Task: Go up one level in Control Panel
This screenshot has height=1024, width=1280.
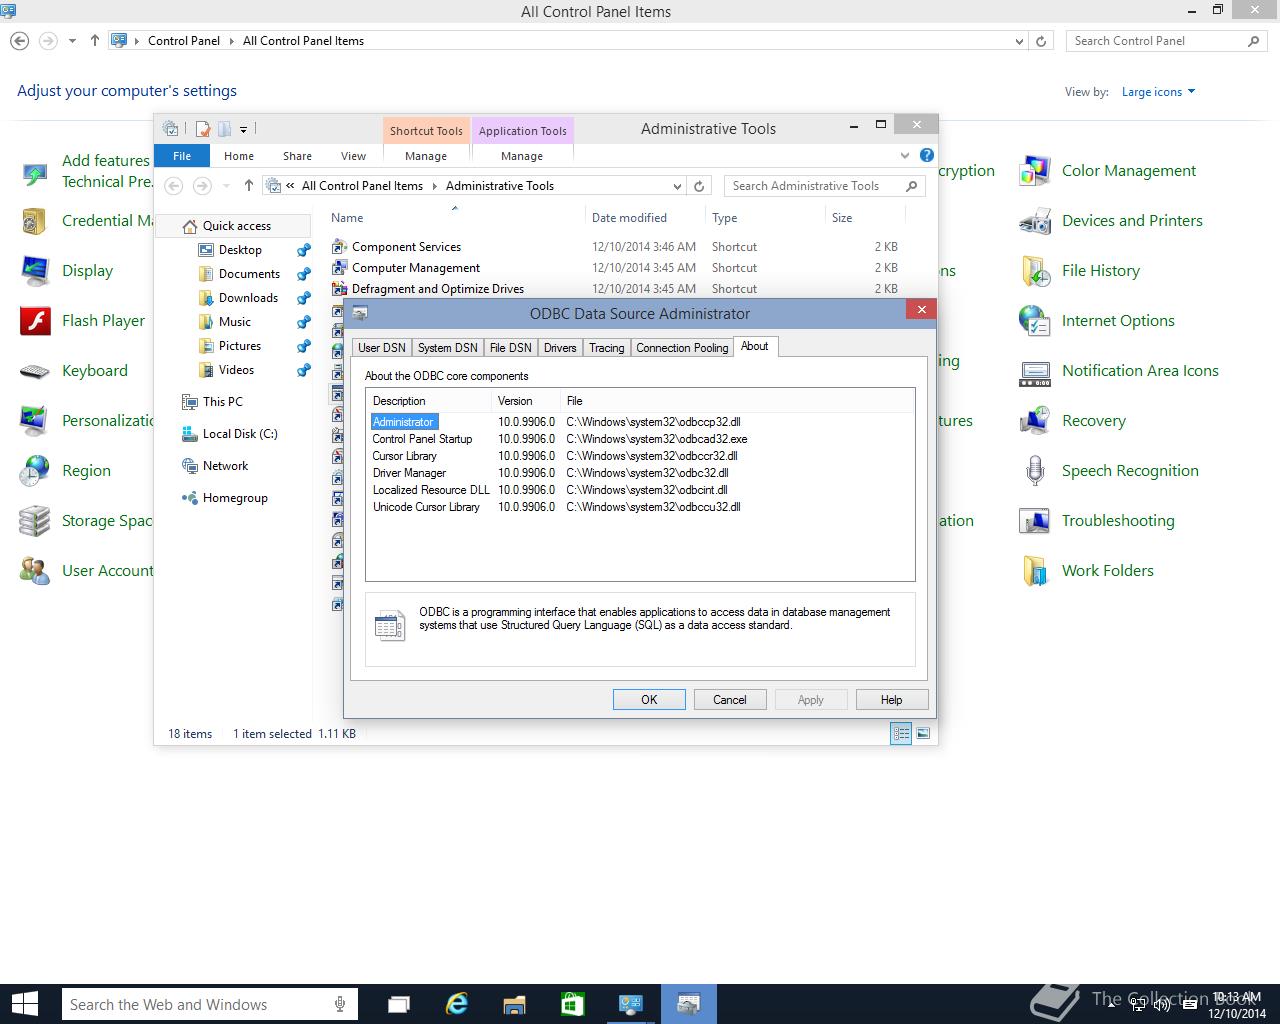Action: point(94,41)
